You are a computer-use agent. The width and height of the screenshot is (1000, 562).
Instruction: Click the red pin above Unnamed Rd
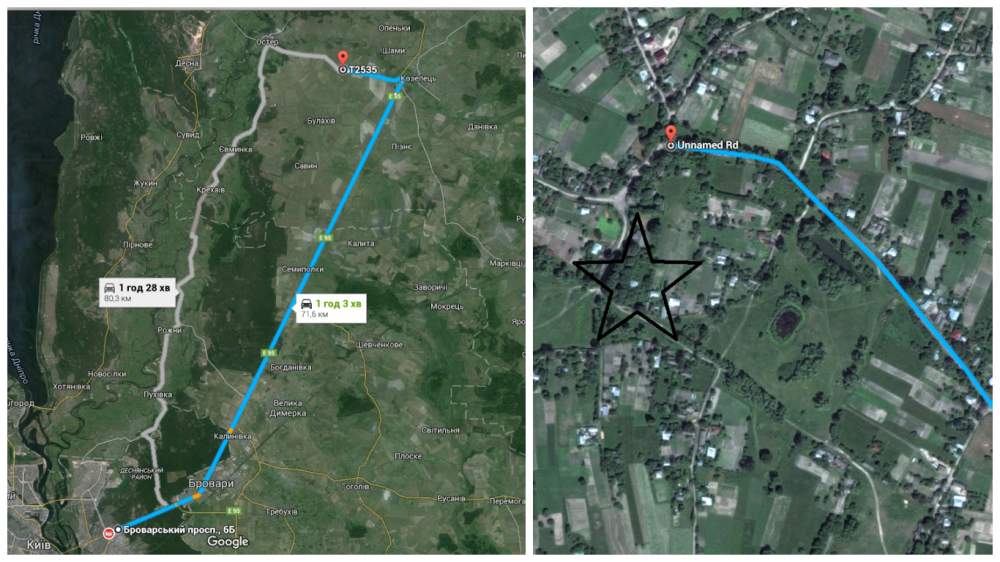point(670,133)
